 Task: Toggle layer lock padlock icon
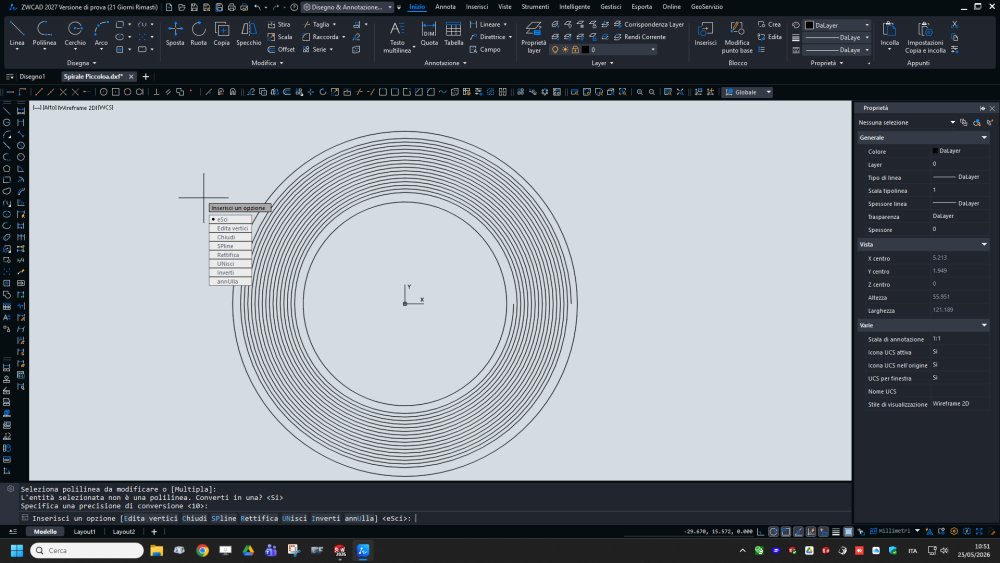575,49
